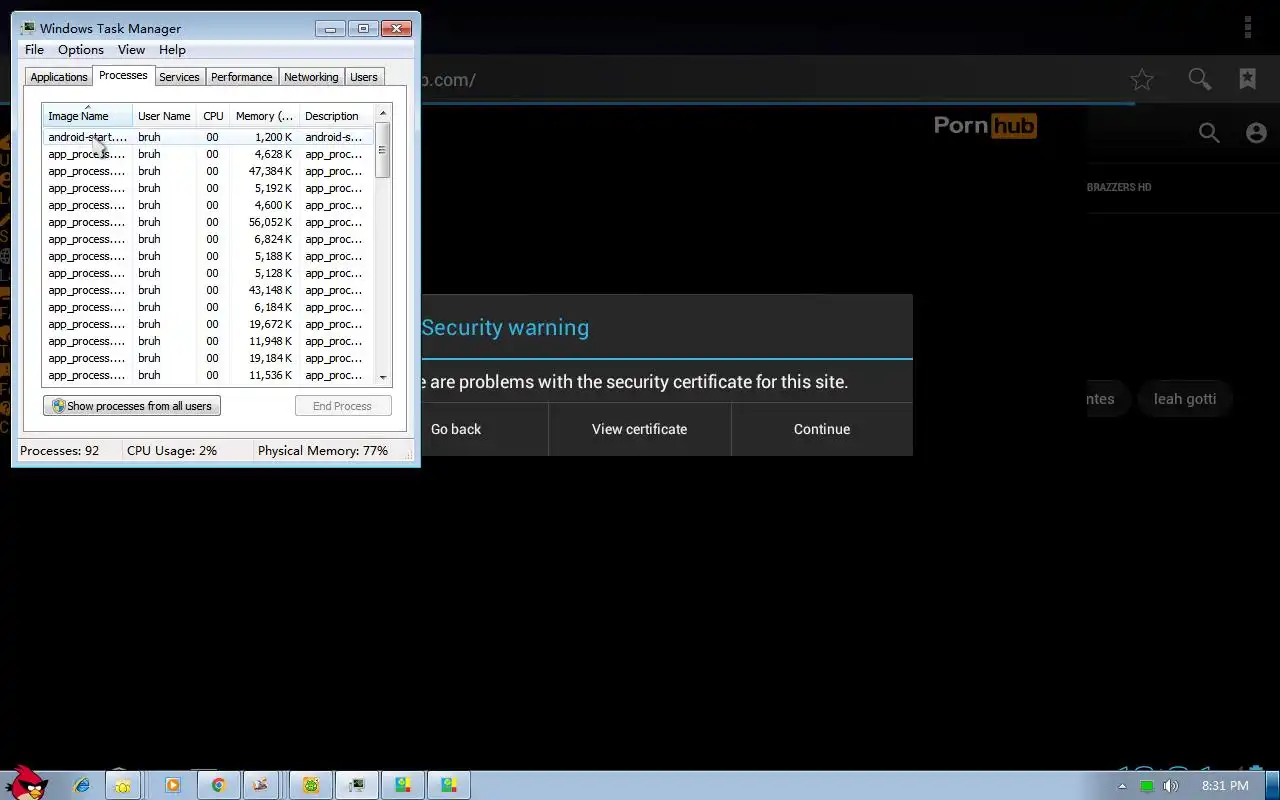Open the yellow folder icon in taskbar
The image size is (1280, 800).
click(122, 785)
